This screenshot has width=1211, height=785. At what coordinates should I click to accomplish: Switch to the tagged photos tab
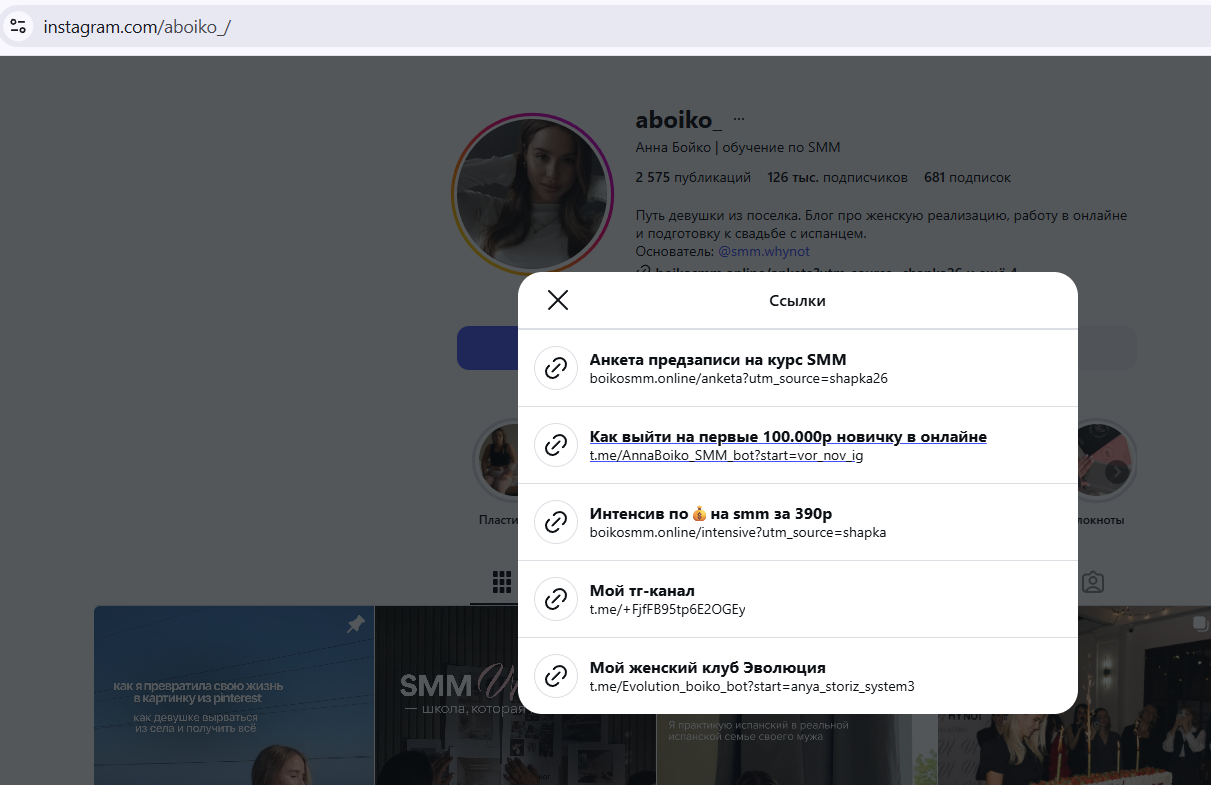(1093, 581)
